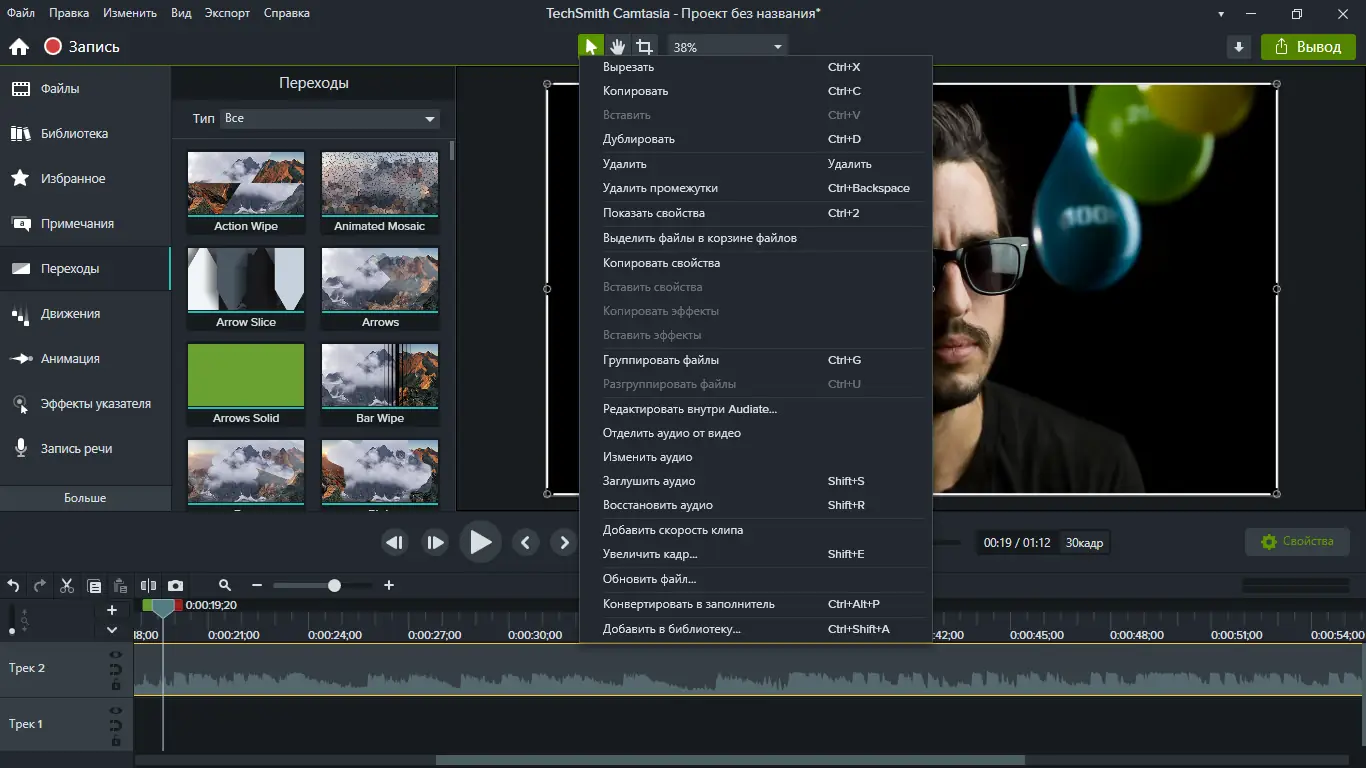The image size is (1366, 768).
Task: Start recording with the Запись button
Action: coord(82,47)
